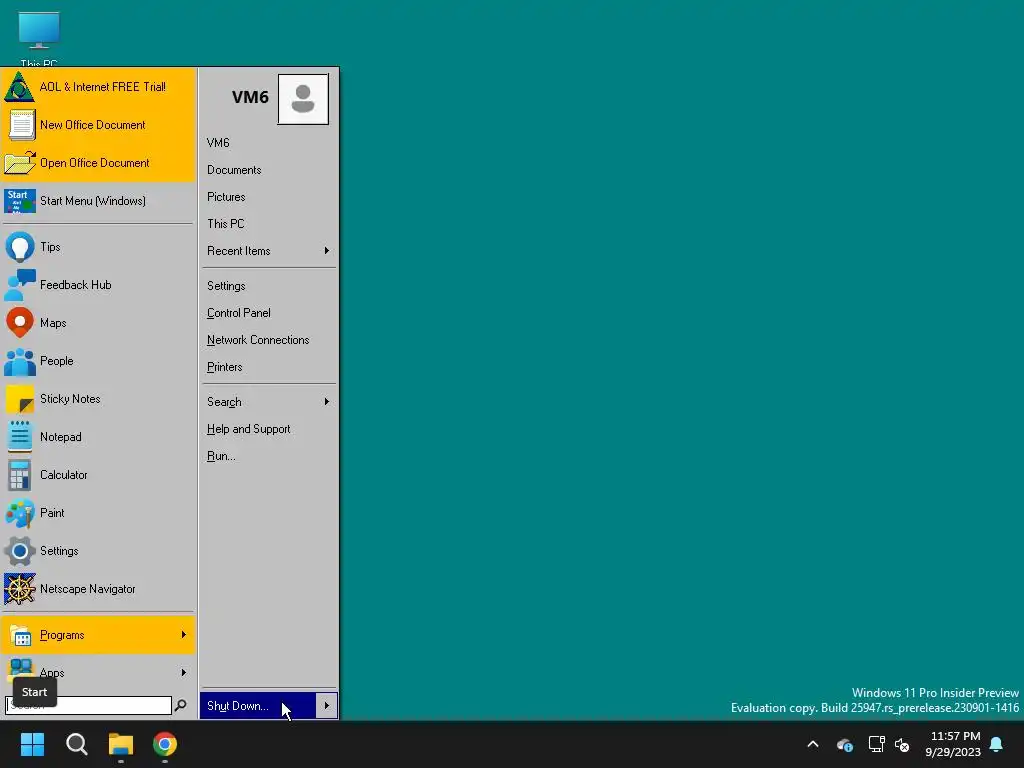The width and height of the screenshot is (1024, 768).
Task: Open the Paint palette icon
Action: tap(20, 513)
